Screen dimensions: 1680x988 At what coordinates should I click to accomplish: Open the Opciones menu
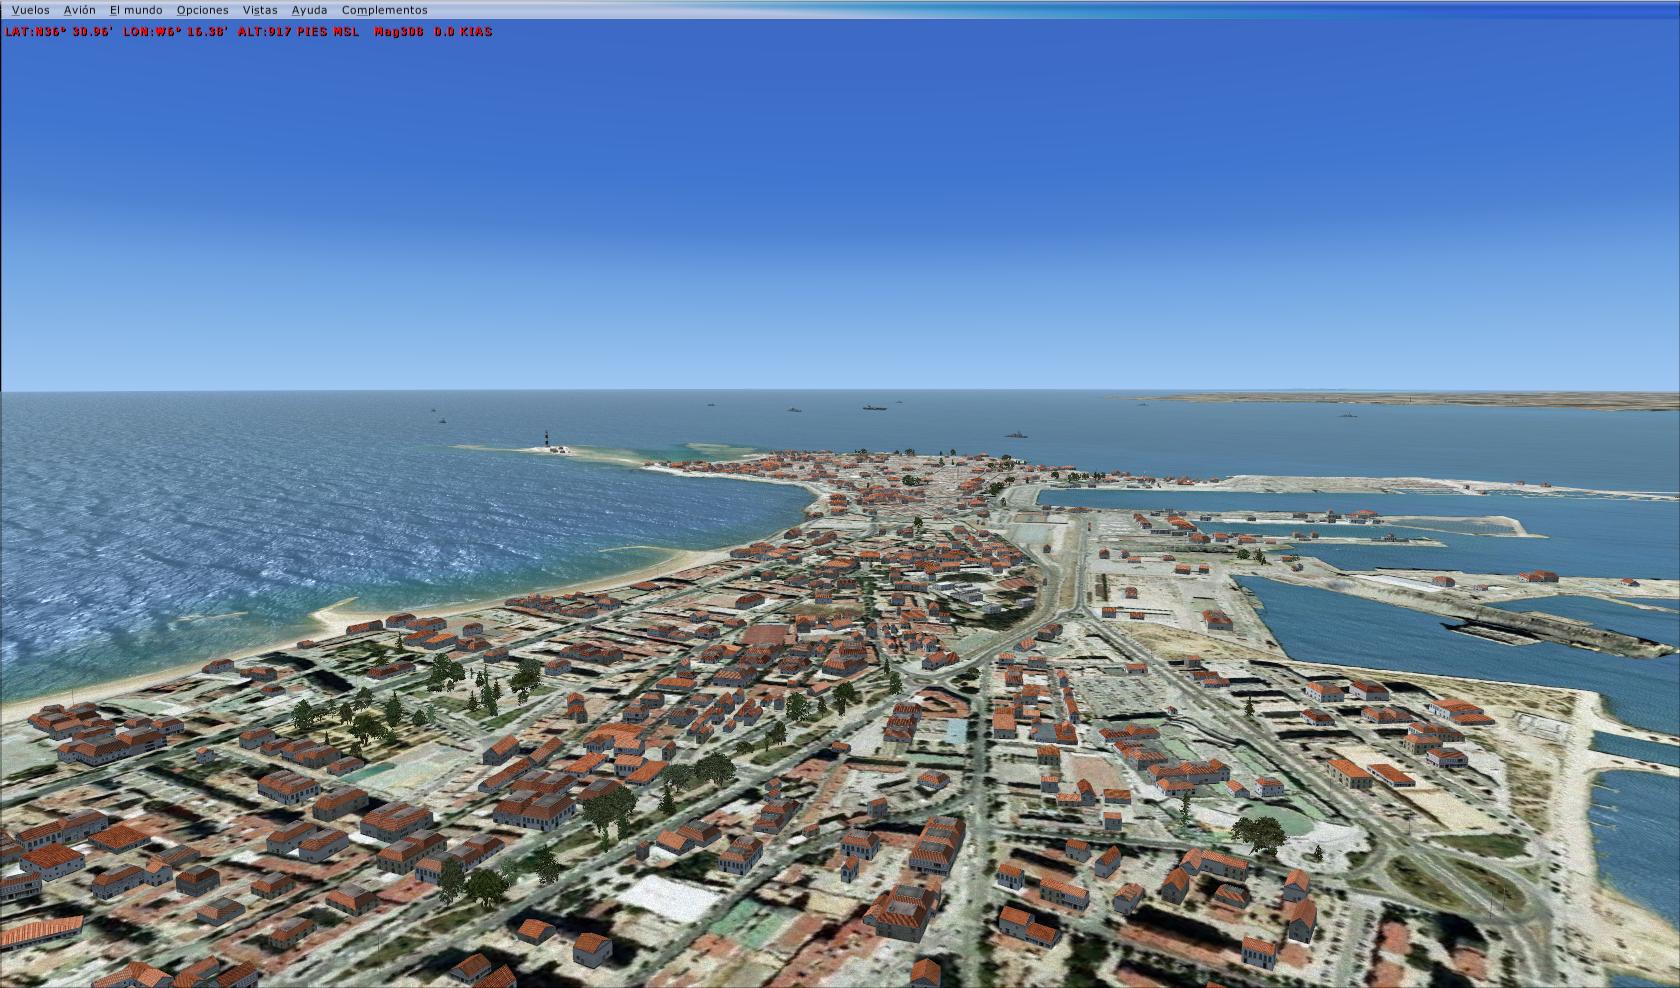(202, 10)
